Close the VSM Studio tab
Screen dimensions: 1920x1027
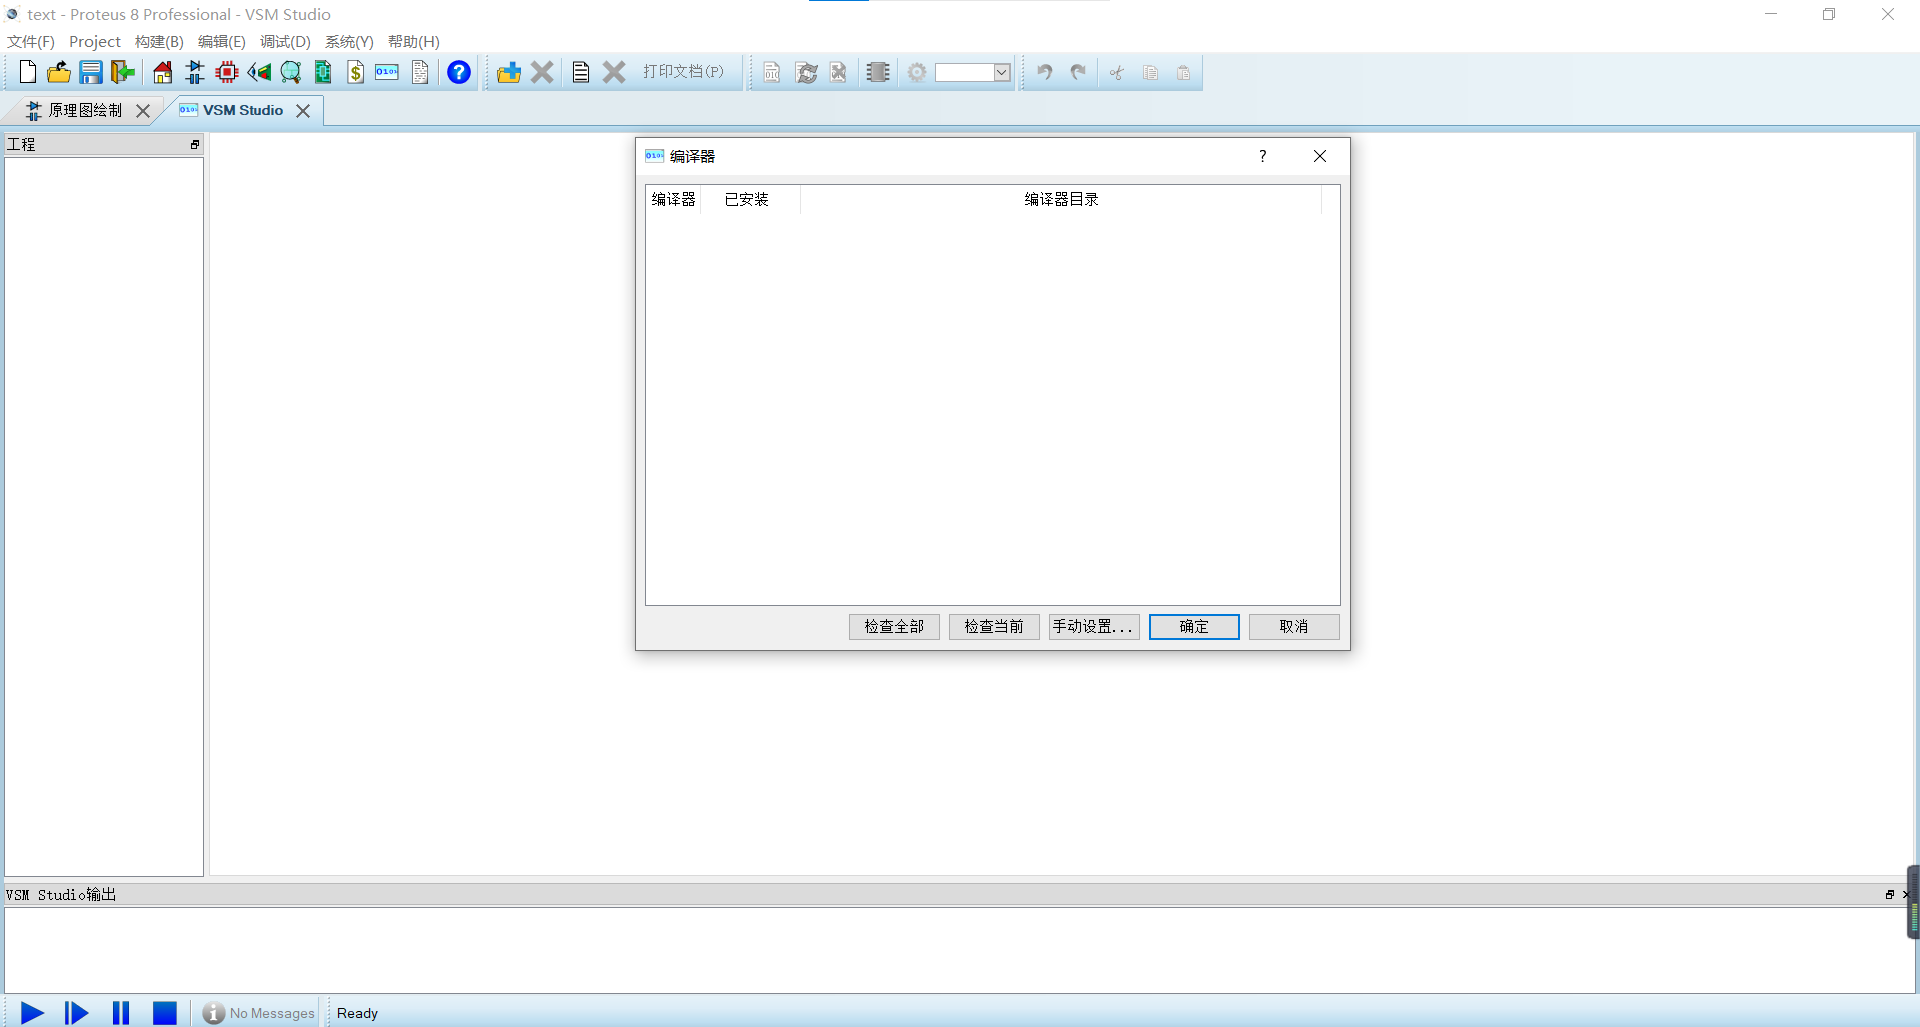tap(303, 111)
